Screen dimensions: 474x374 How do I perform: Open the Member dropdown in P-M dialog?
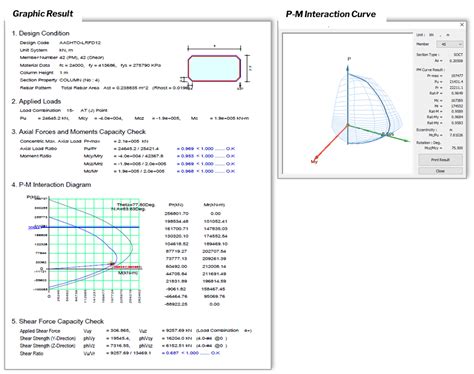pyautogui.click(x=451, y=44)
